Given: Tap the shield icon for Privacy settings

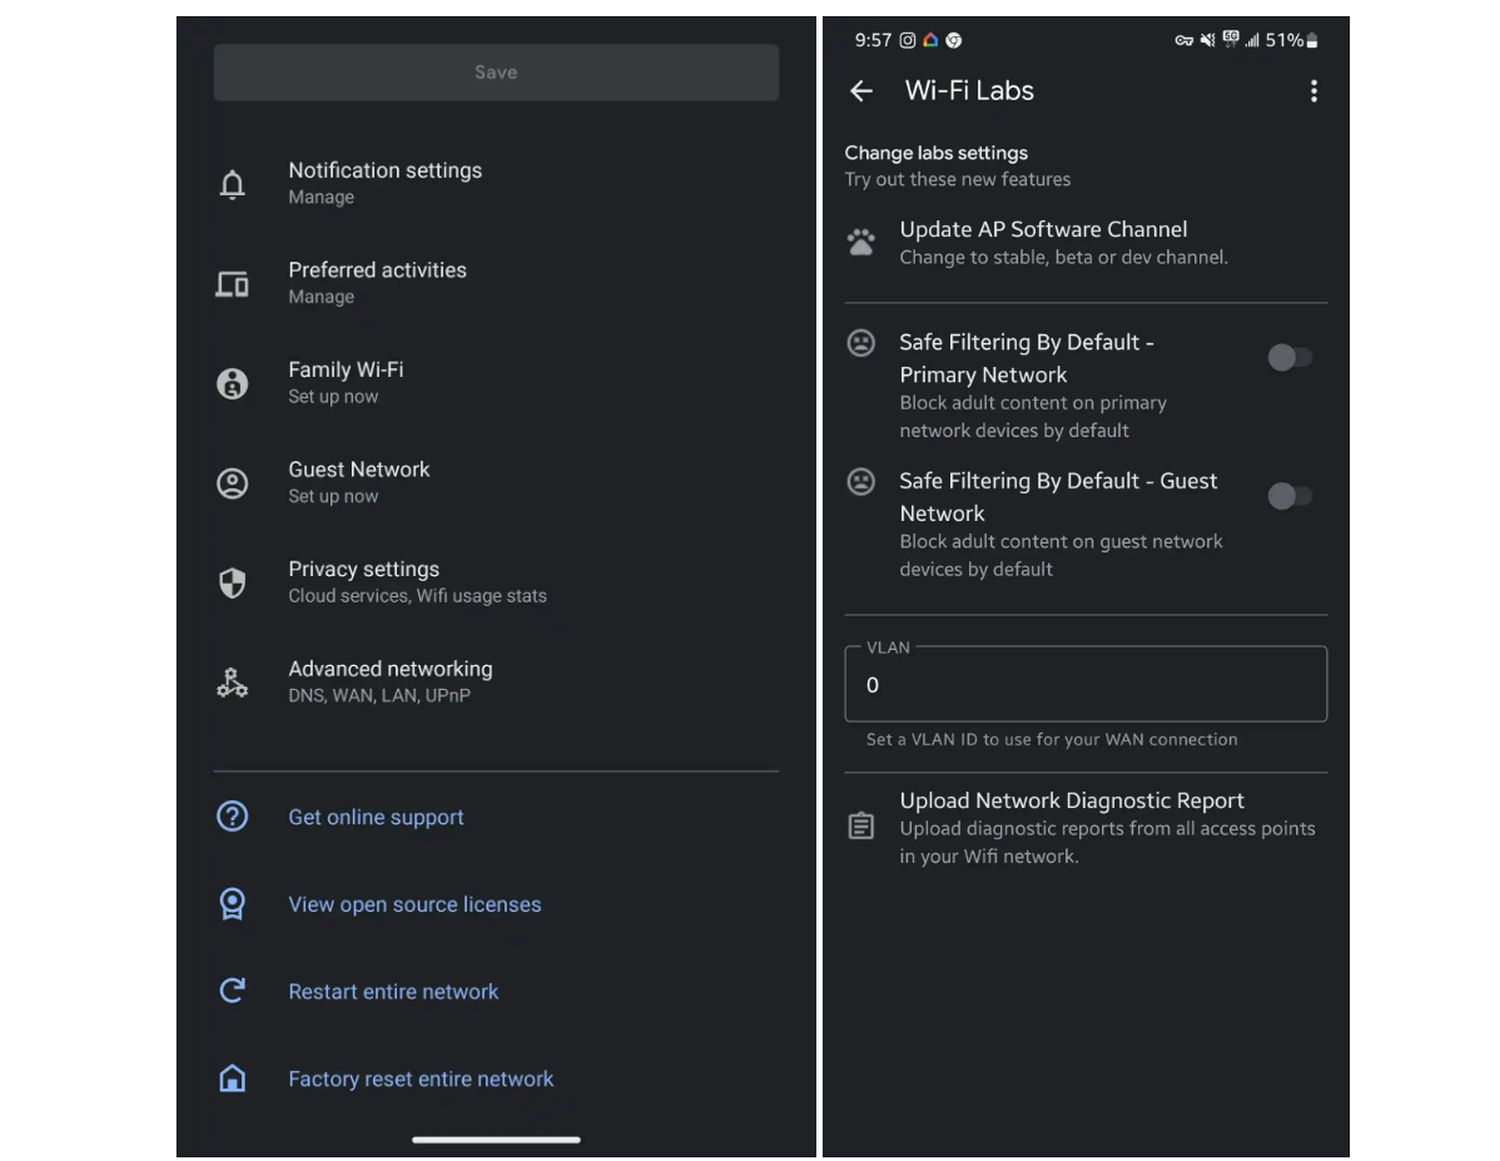Looking at the screenshot, I should (x=232, y=583).
